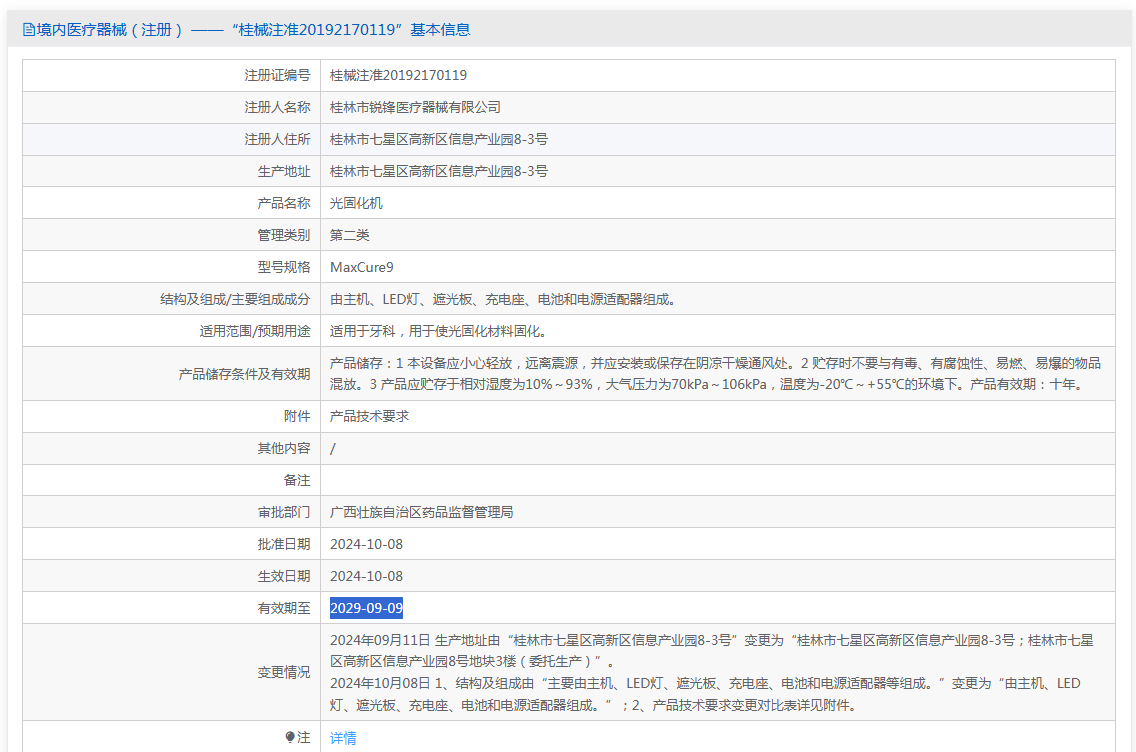Click the product name 光固化机
This screenshot has height=752, width=1136.
point(356,203)
